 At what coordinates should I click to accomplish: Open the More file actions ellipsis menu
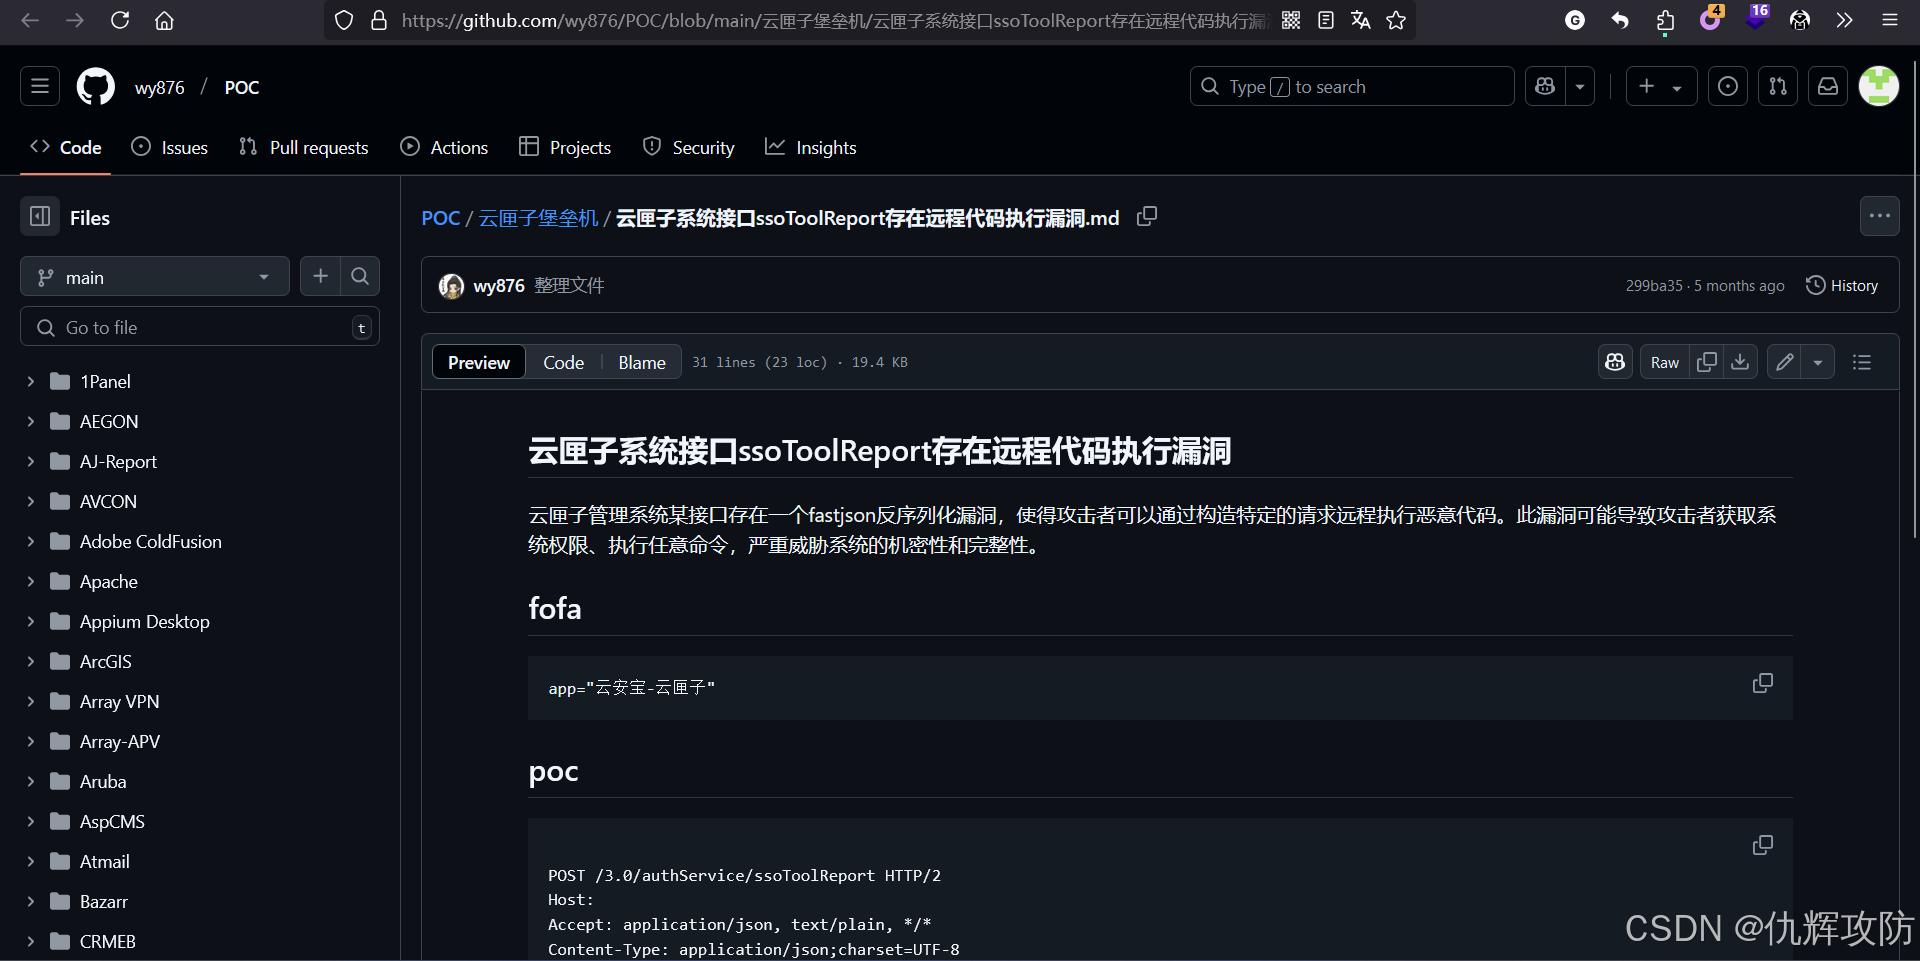(x=1880, y=216)
